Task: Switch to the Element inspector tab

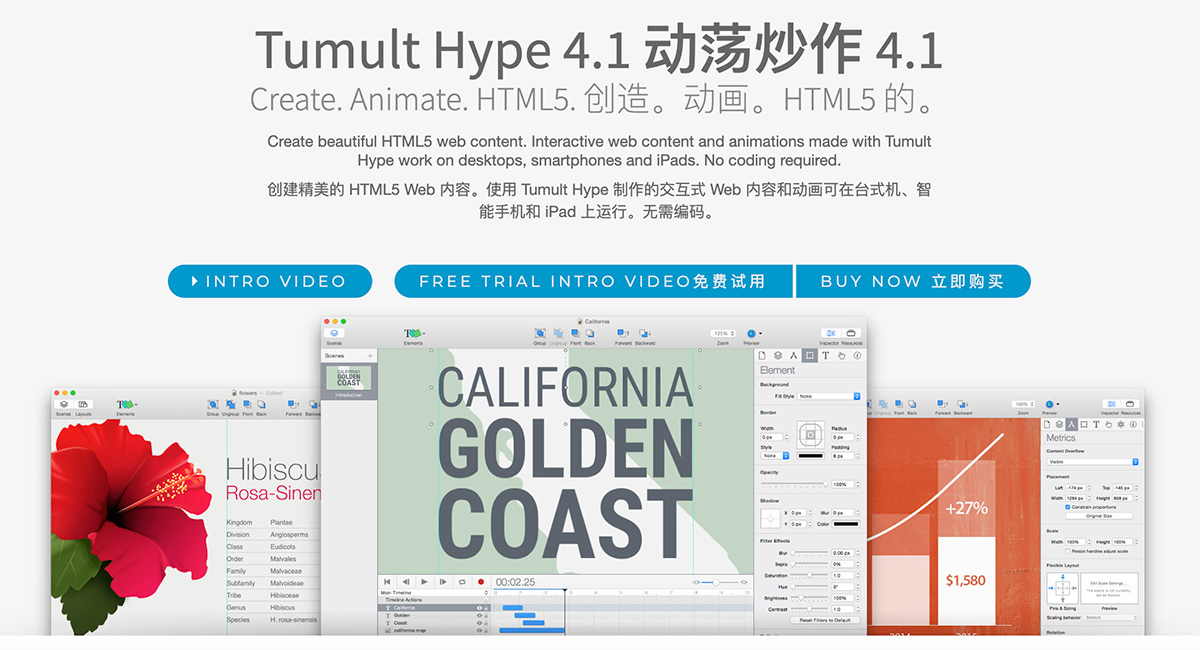Action: tap(810, 356)
